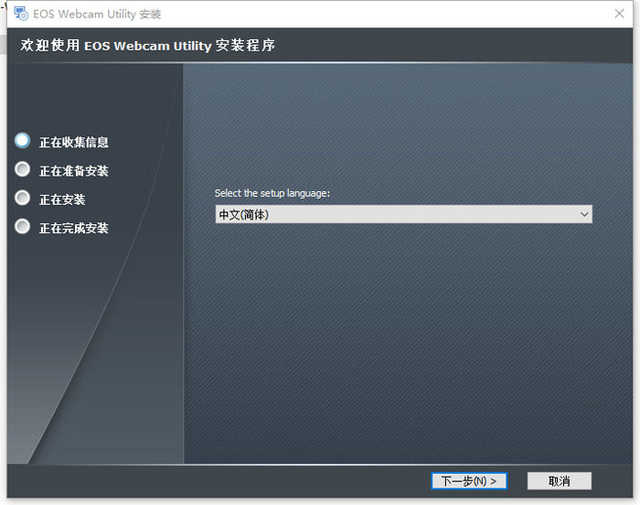Select the 正在安装 step indicator
The height and width of the screenshot is (505, 640).
pyautogui.click(x=22, y=198)
